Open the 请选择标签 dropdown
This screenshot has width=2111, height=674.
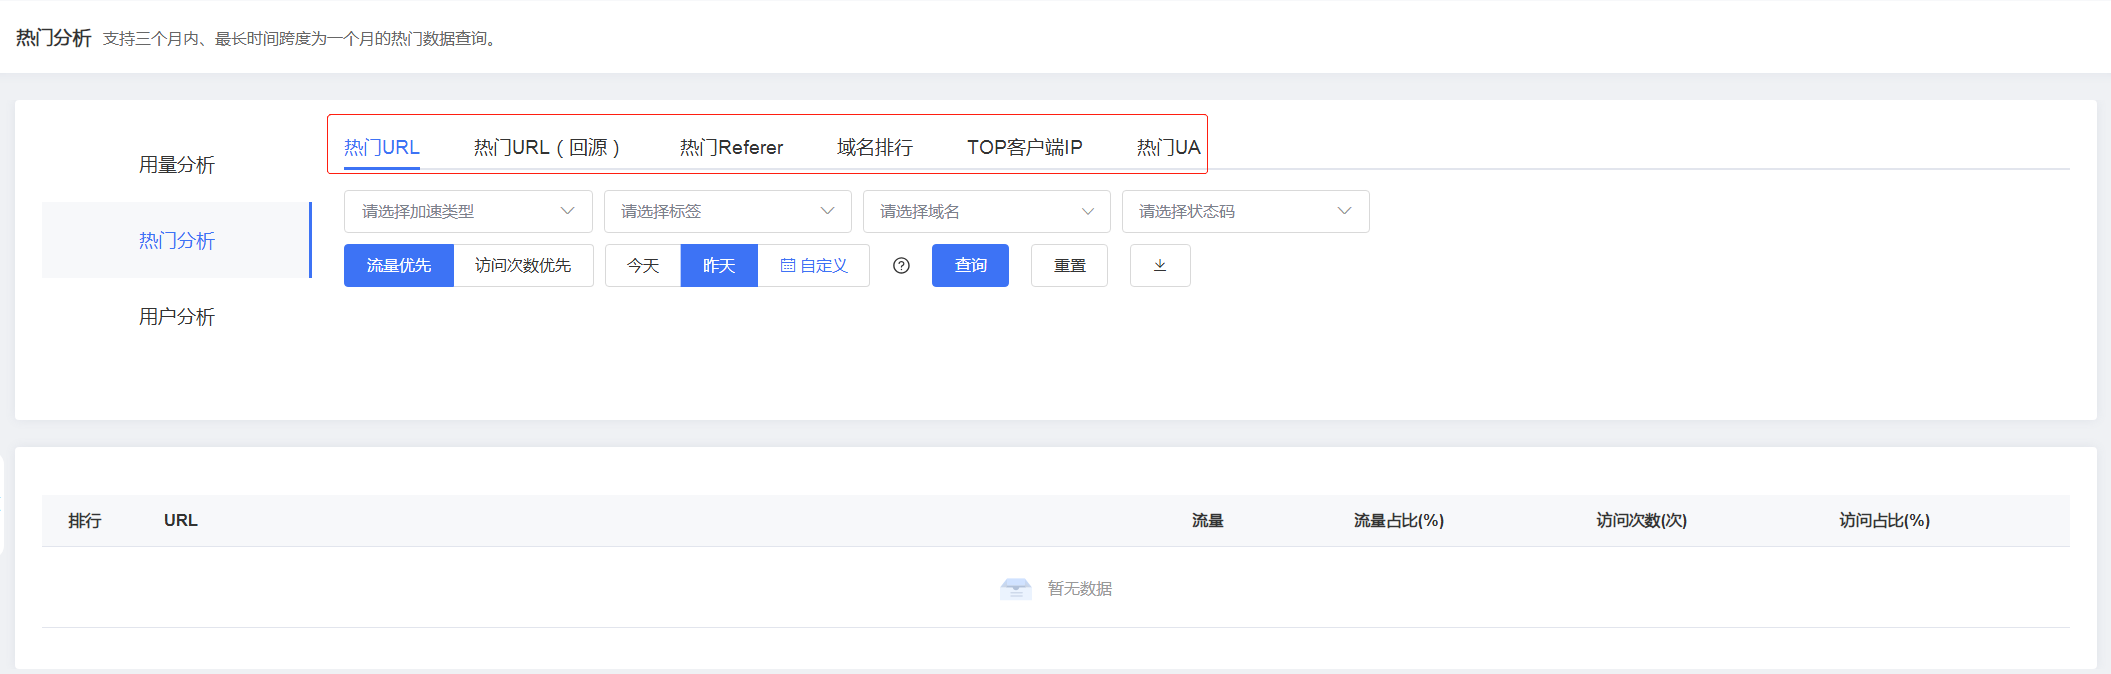click(727, 212)
